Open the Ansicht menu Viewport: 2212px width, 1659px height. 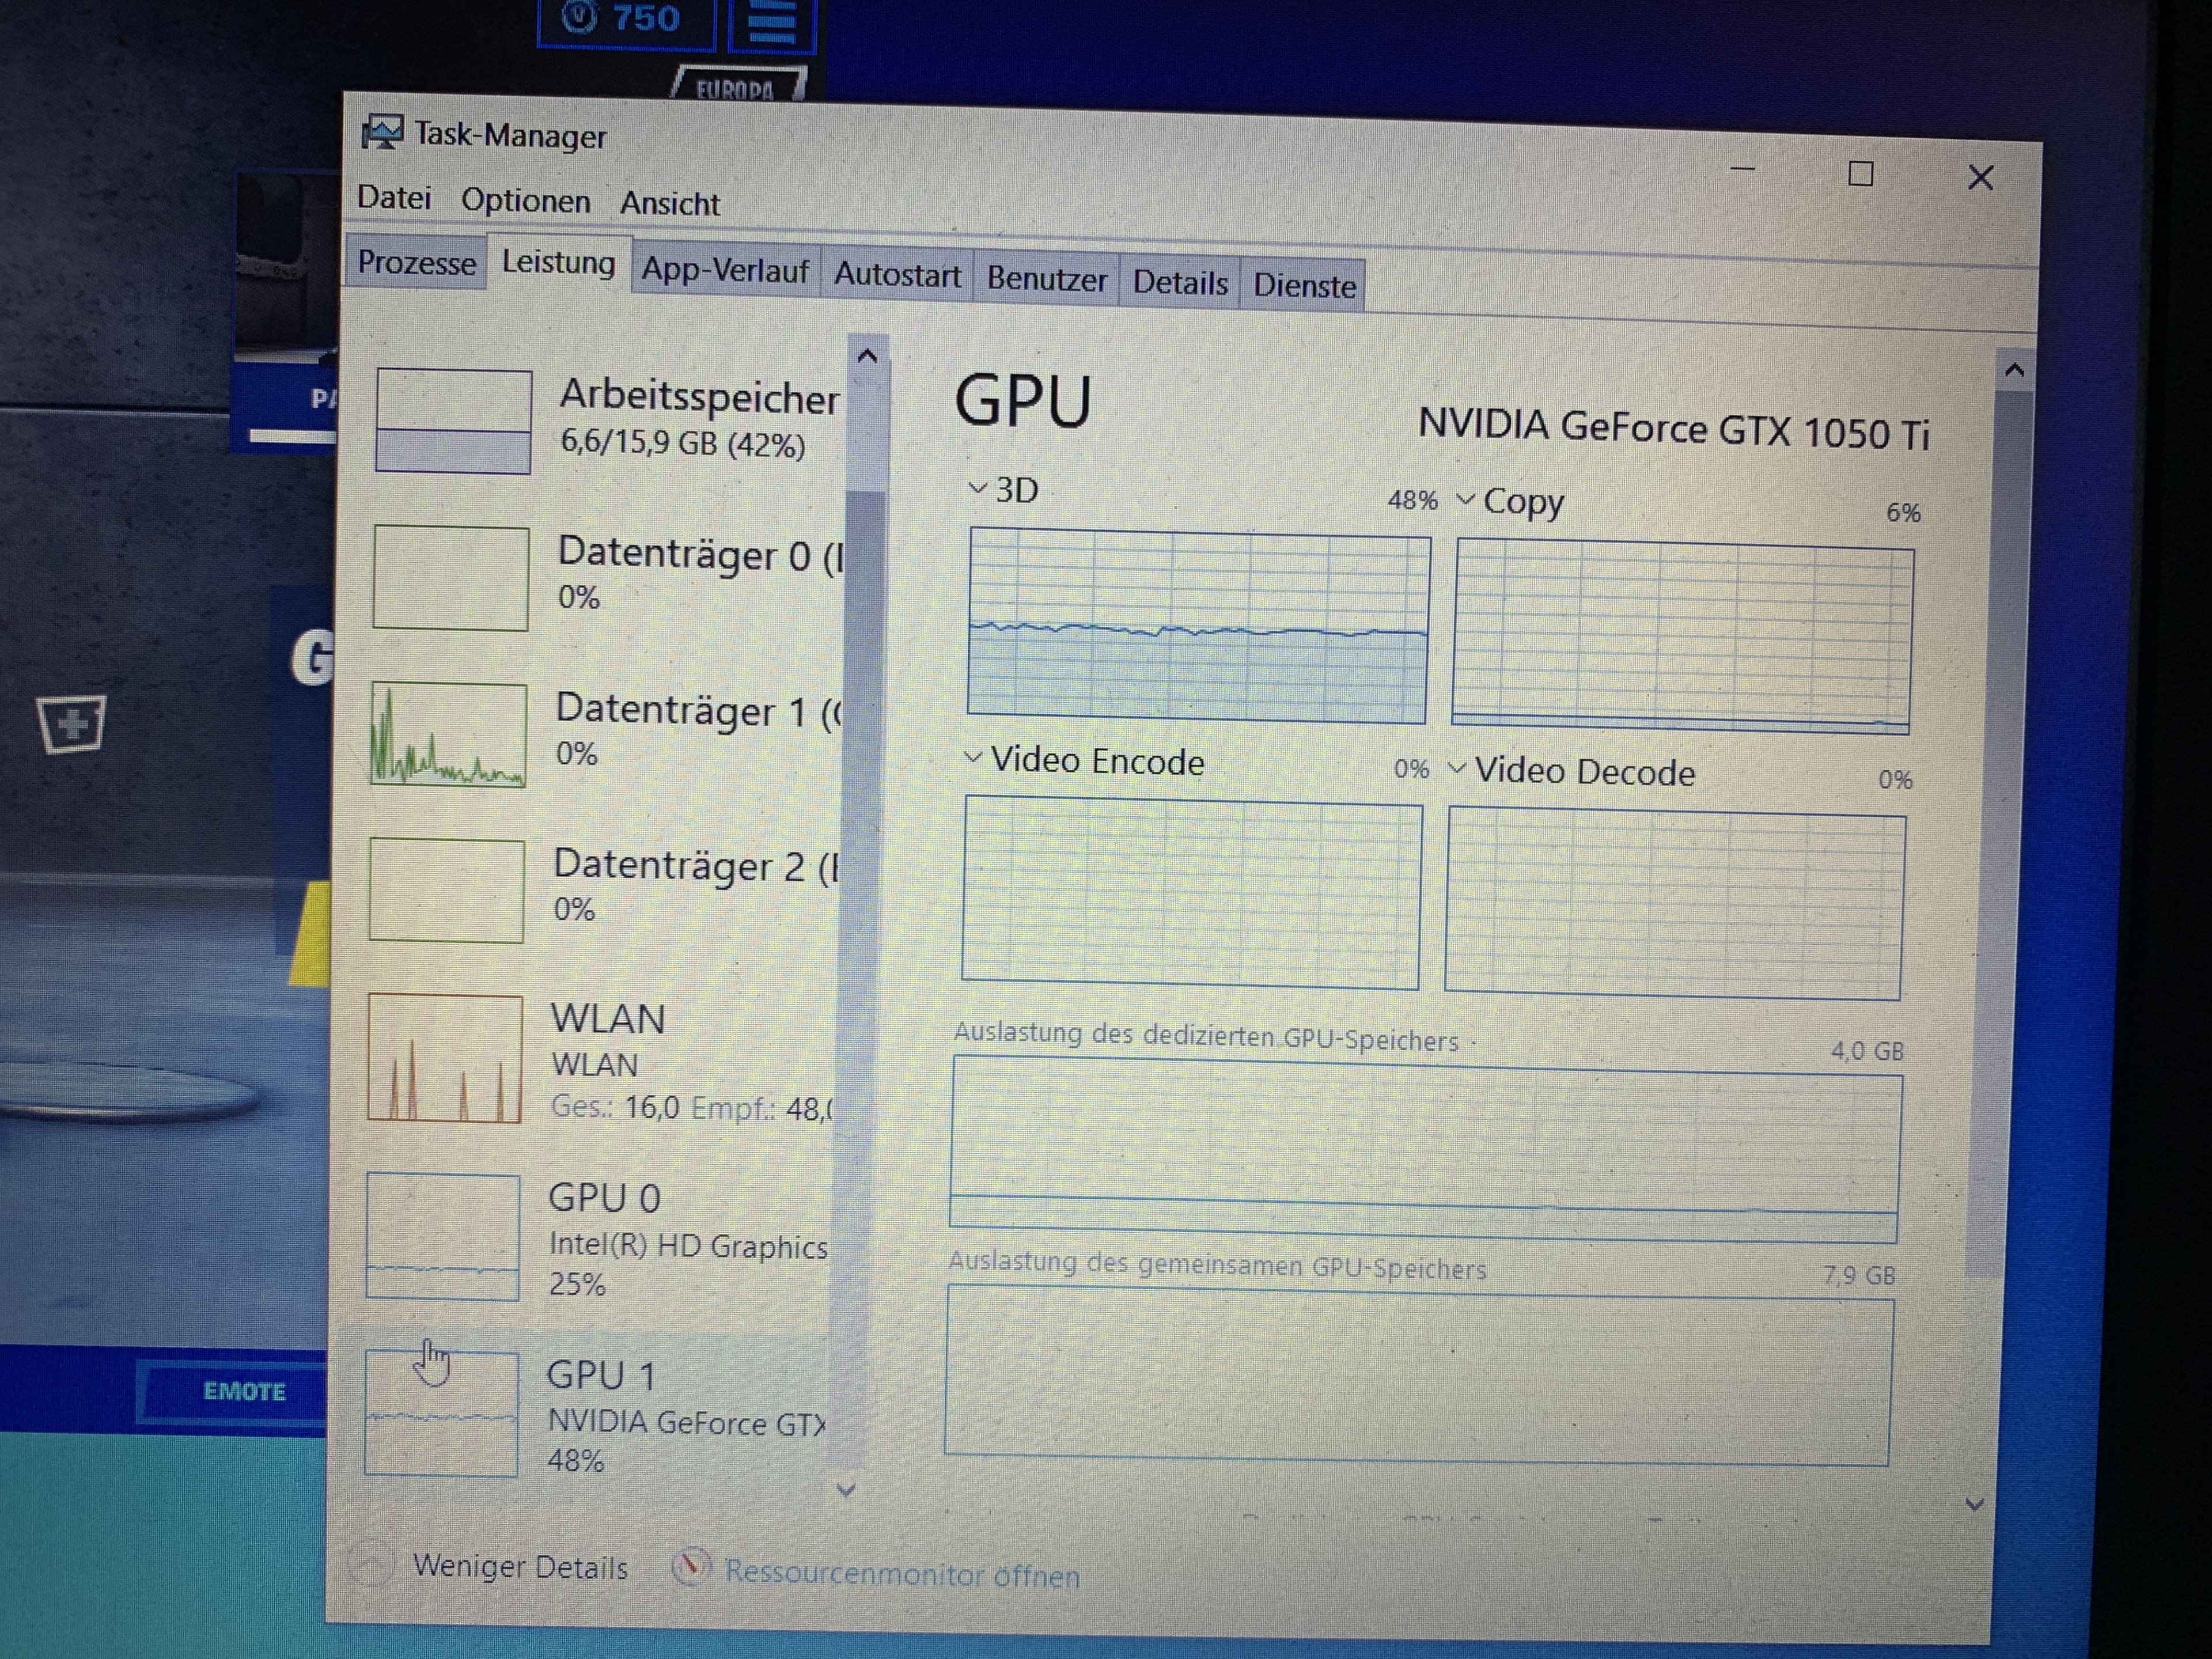coord(669,204)
